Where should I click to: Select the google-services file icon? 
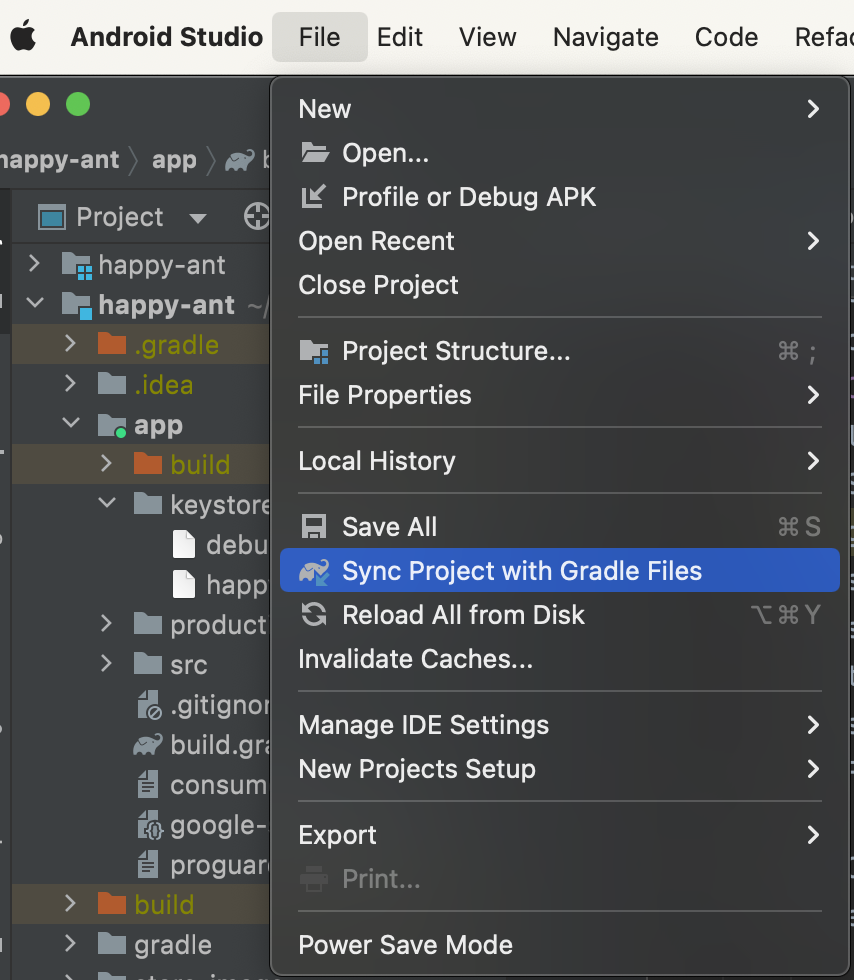(151, 825)
